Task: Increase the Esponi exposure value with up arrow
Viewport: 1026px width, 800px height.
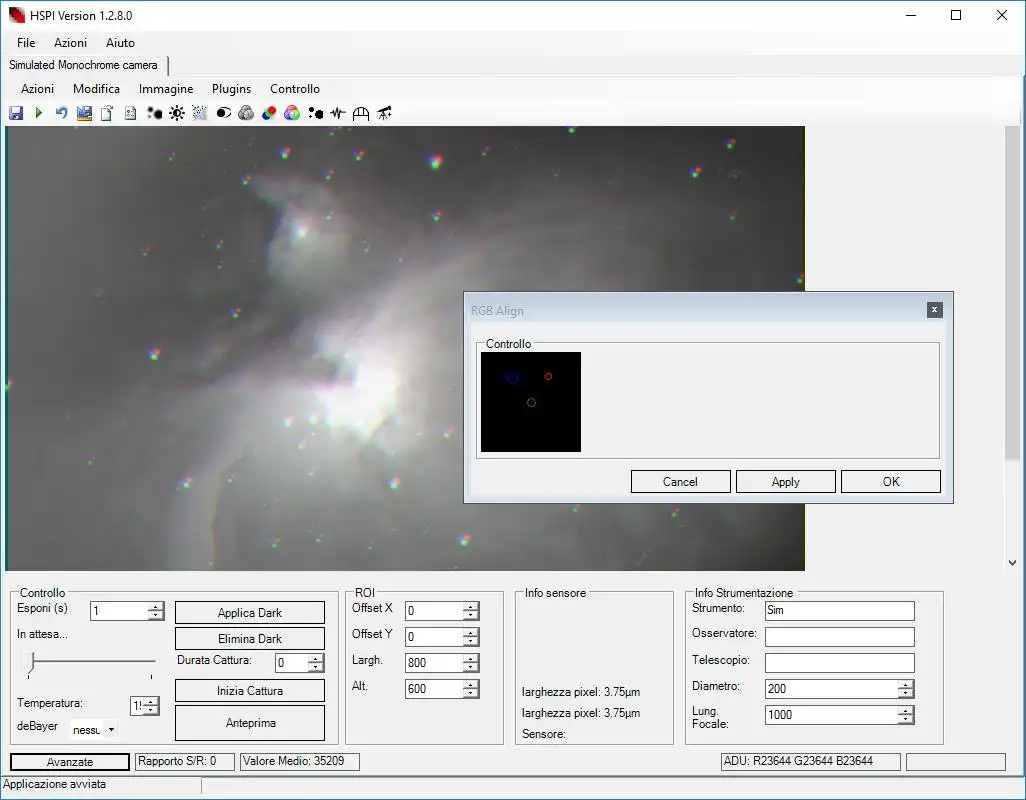Action: [156, 607]
